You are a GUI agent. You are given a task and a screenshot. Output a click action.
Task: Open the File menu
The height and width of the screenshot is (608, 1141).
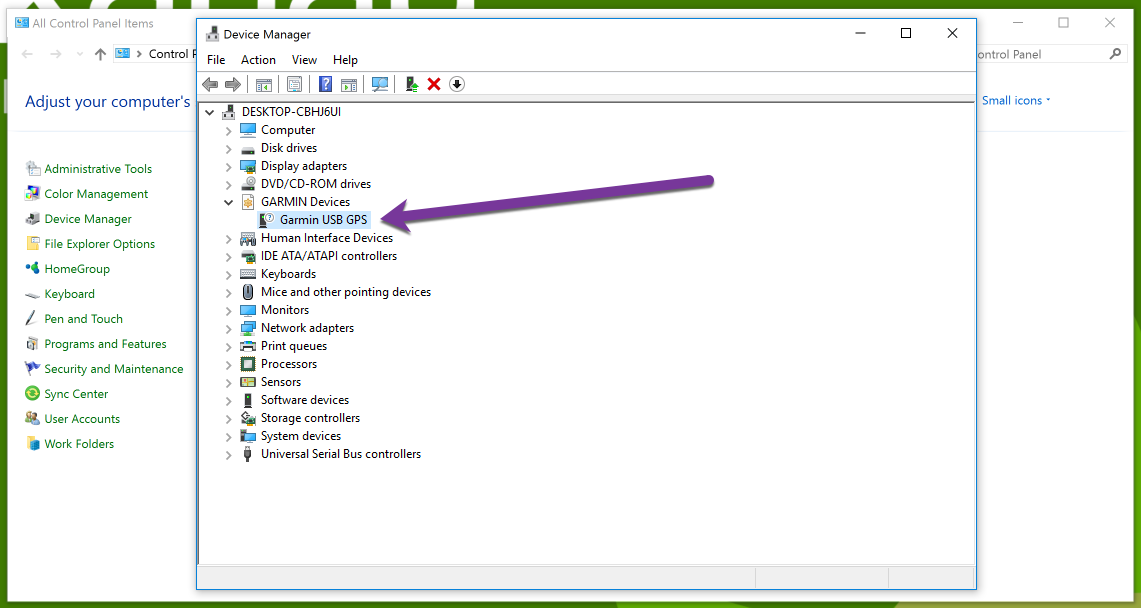coord(216,60)
